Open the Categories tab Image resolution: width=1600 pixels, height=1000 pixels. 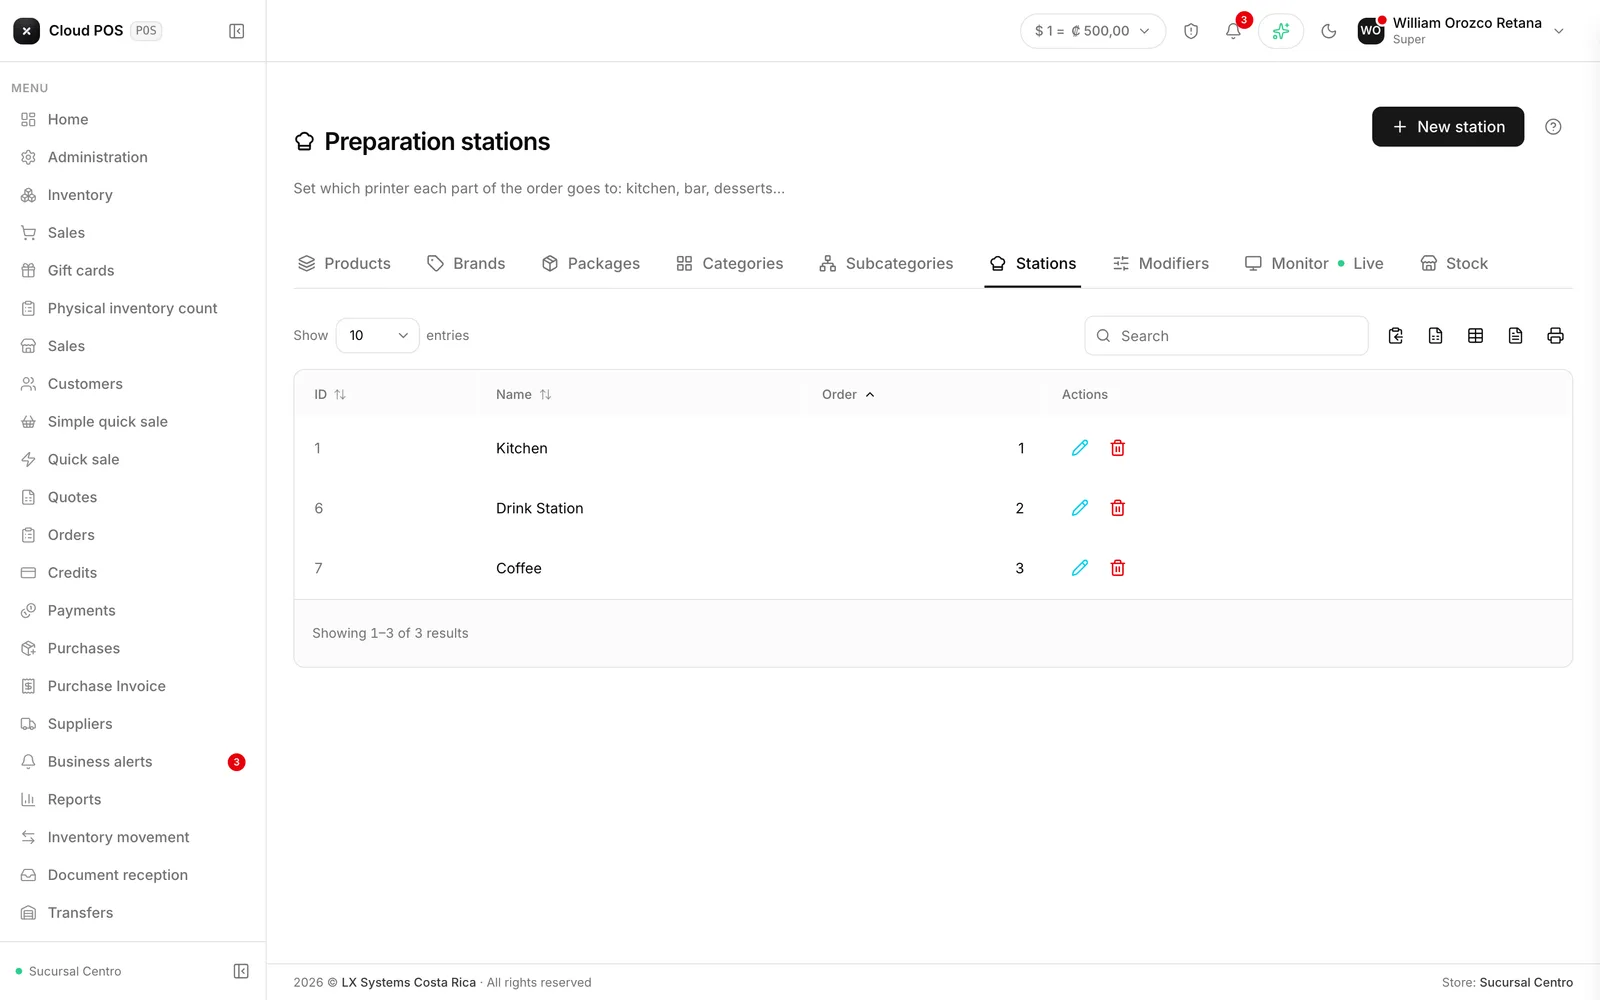pyautogui.click(x=729, y=264)
